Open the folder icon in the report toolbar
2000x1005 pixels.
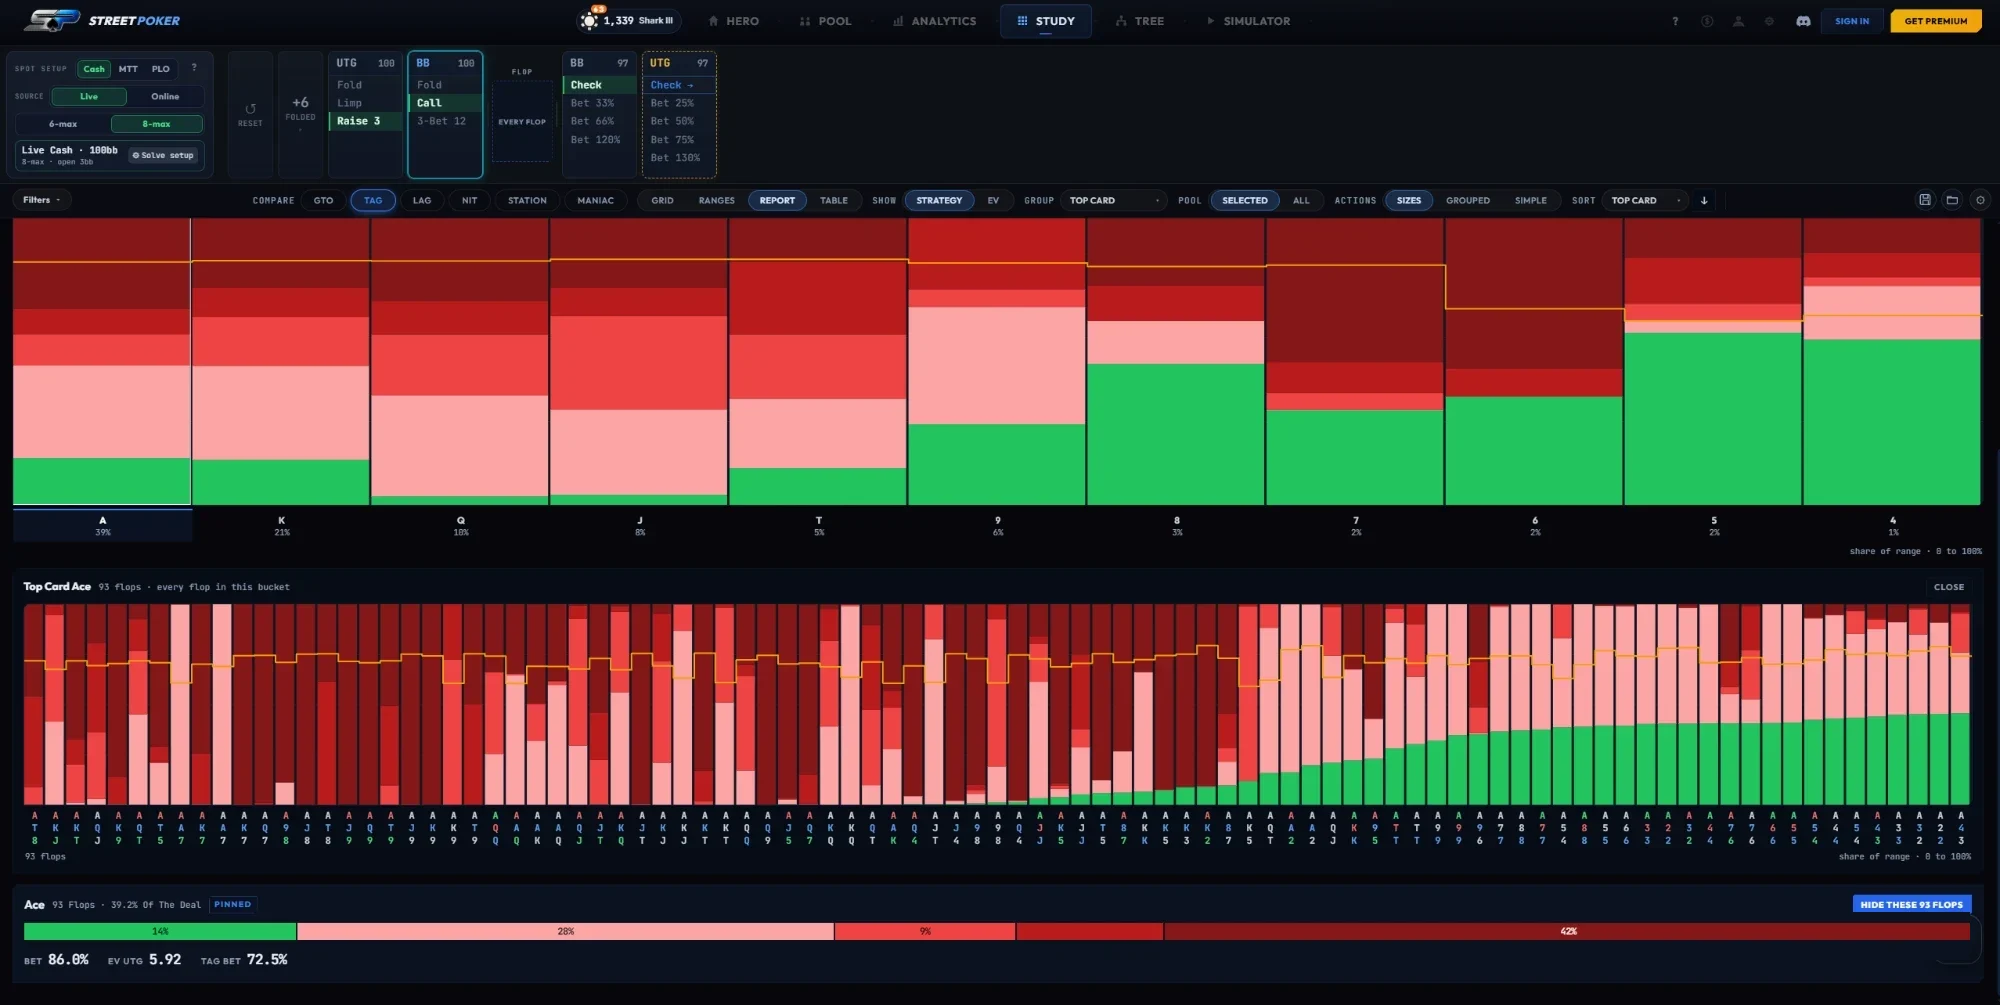coord(1951,200)
